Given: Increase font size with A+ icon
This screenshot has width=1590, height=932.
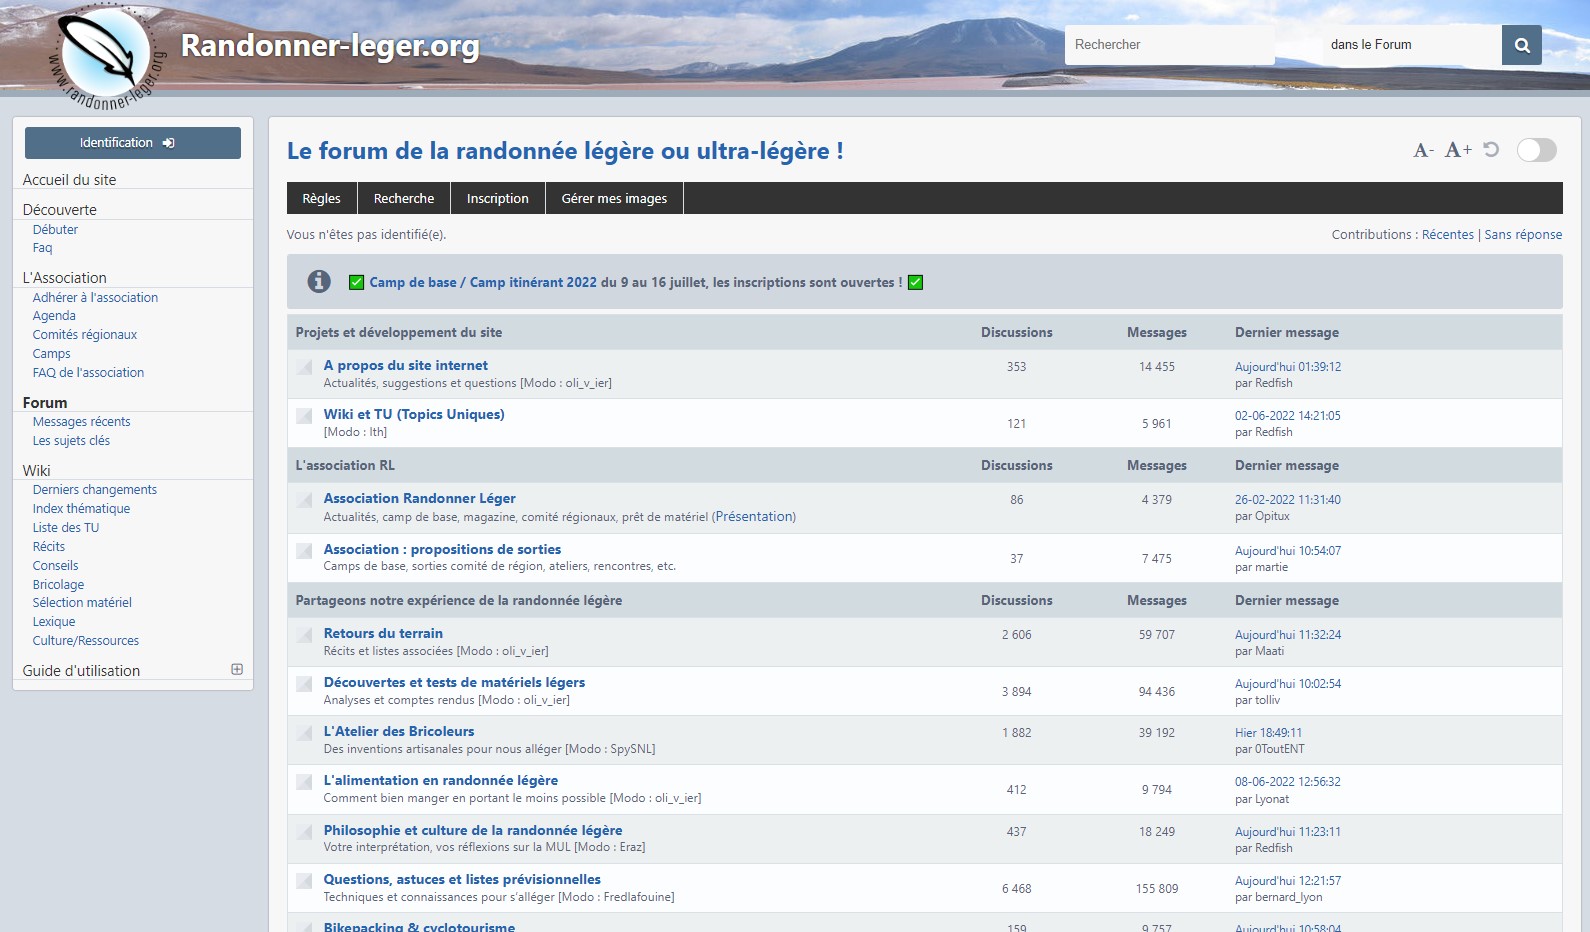Looking at the screenshot, I should 1457,150.
